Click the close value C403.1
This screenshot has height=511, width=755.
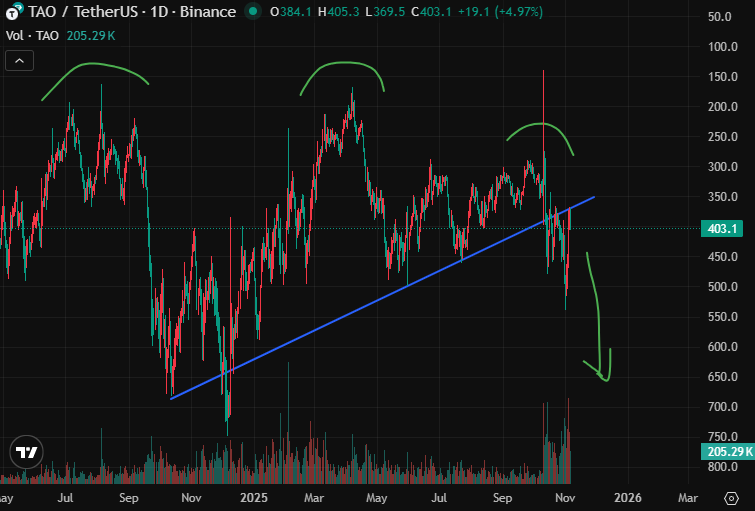pos(431,12)
